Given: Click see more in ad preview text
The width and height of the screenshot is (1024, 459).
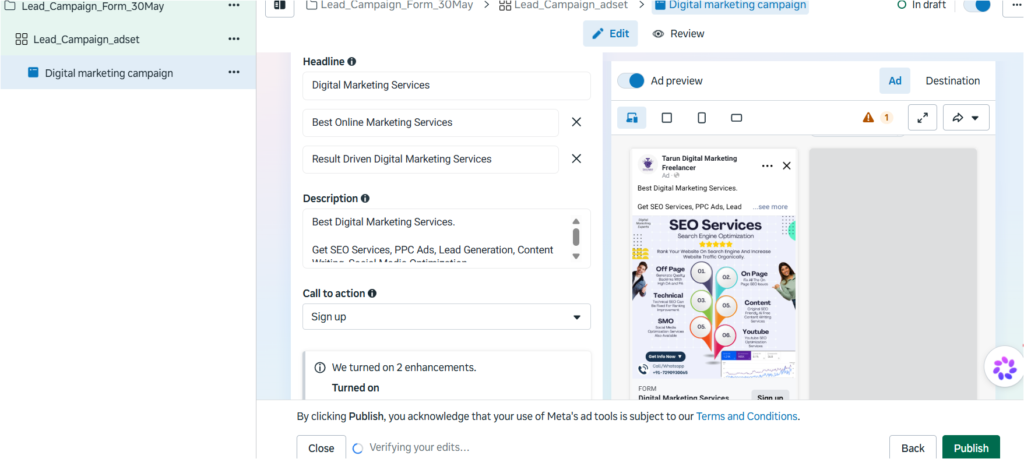Looking at the screenshot, I should pos(770,206).
